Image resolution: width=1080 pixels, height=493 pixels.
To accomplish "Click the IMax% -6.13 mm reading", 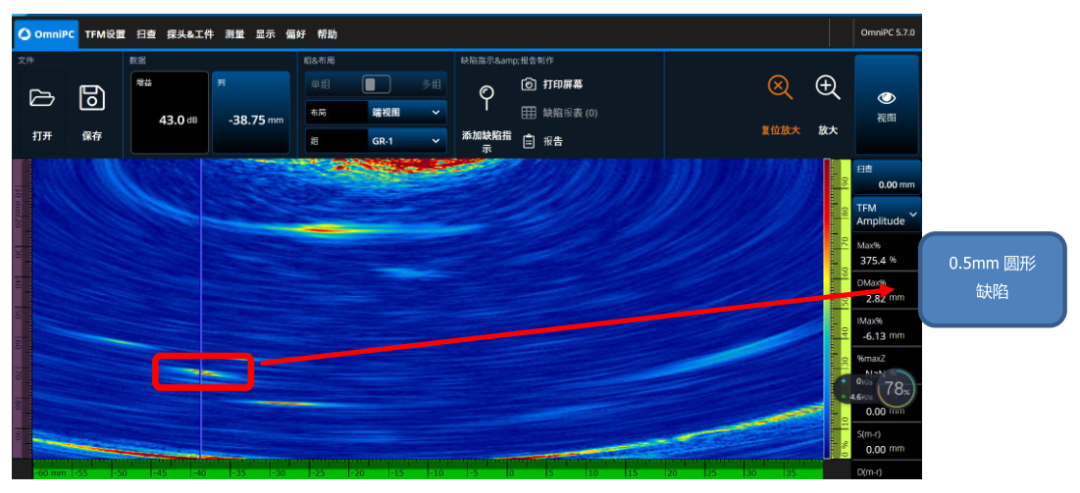I will pos(886,328).
